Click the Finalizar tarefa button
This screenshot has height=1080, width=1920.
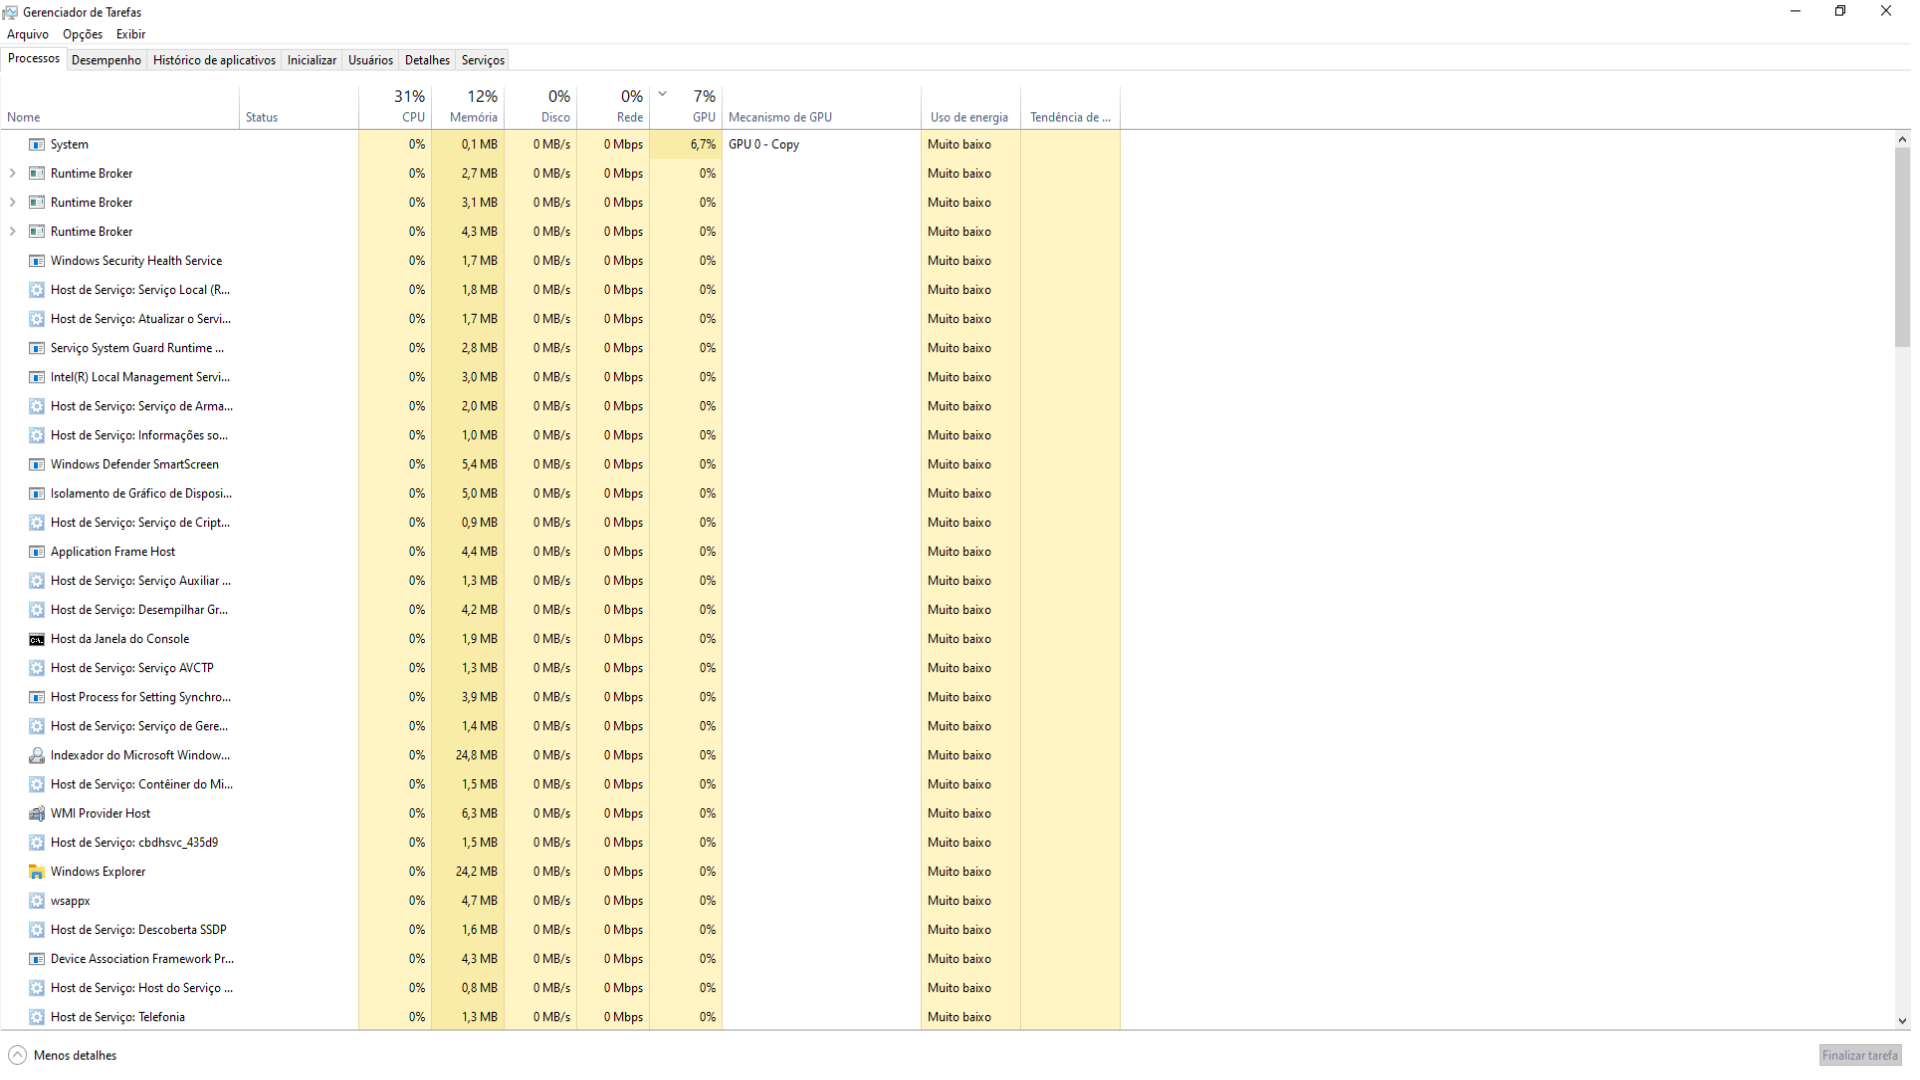(1859, 1055)
